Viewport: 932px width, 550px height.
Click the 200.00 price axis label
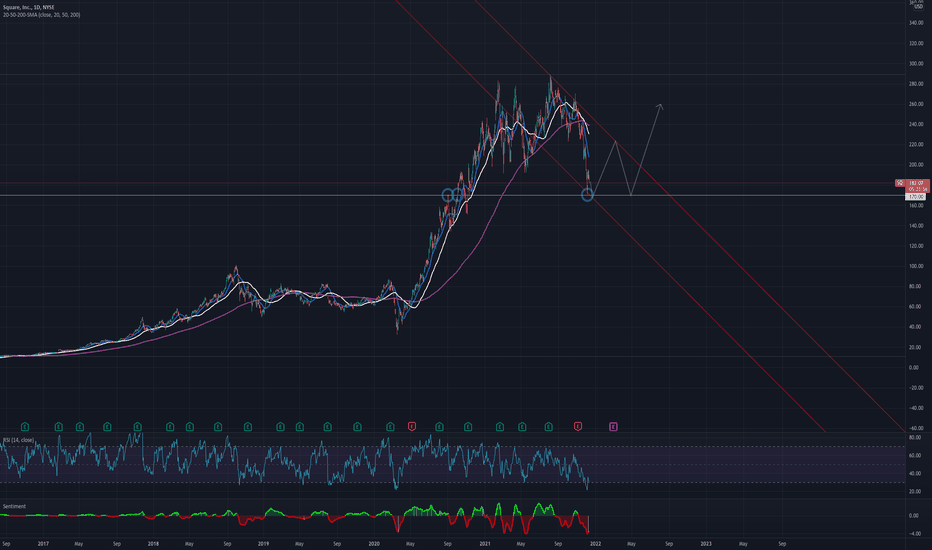[916, 165]
